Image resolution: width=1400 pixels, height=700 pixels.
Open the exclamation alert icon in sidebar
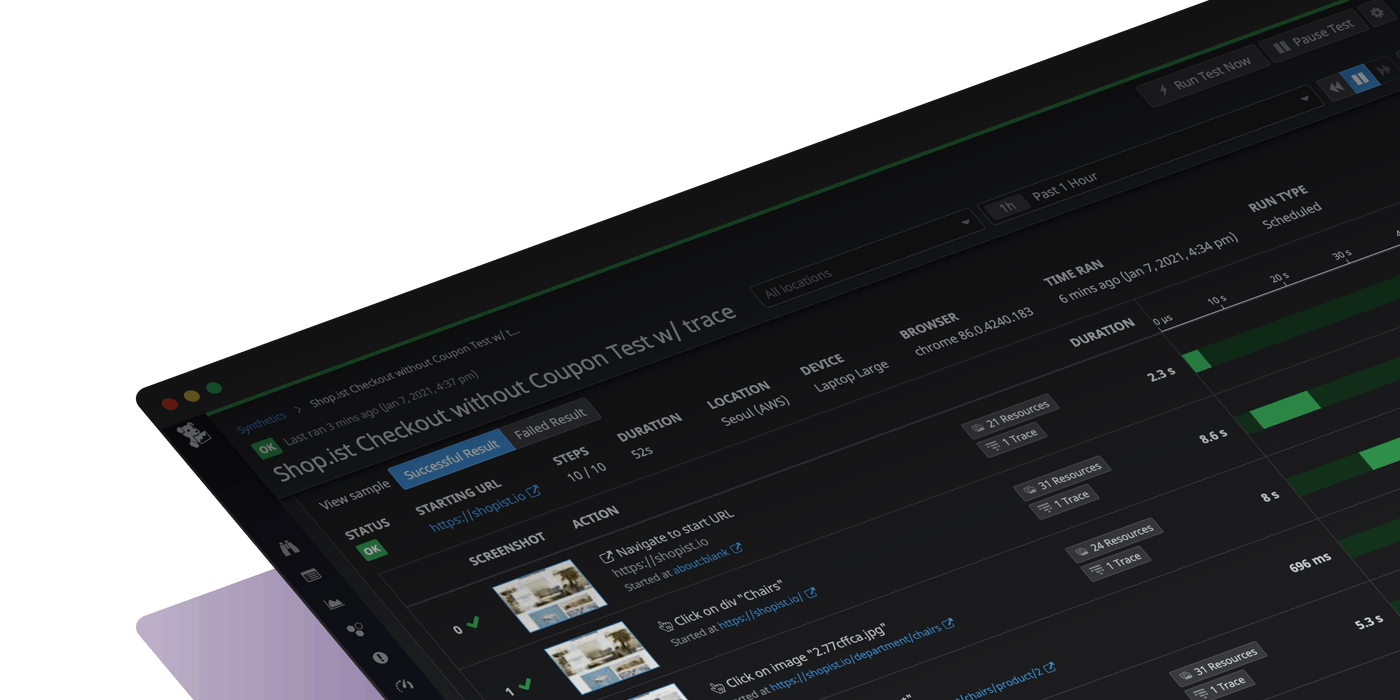pos(380,657)
